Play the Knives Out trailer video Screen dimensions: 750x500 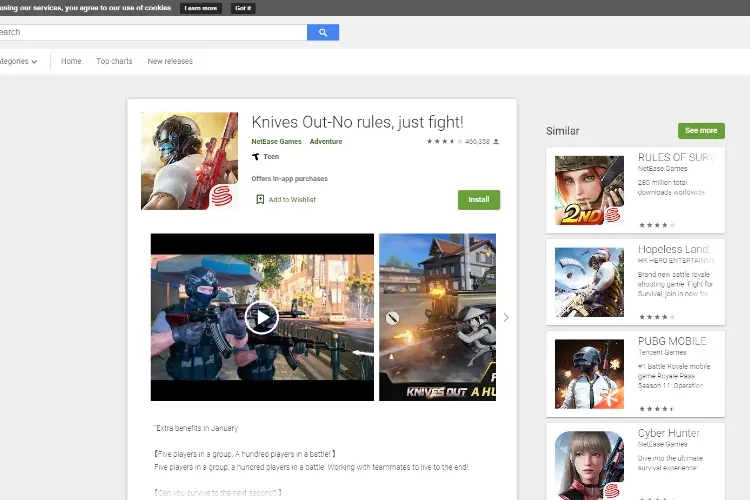(262, 317)
